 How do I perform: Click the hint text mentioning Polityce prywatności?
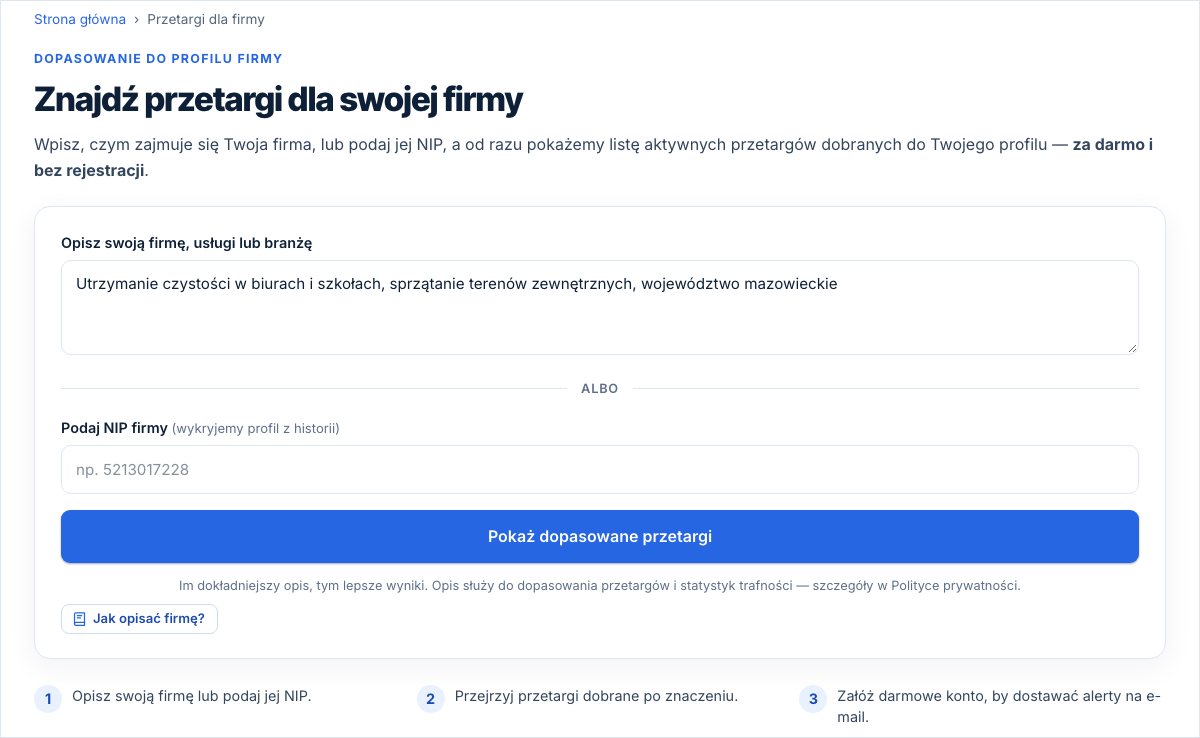[600, 586]
